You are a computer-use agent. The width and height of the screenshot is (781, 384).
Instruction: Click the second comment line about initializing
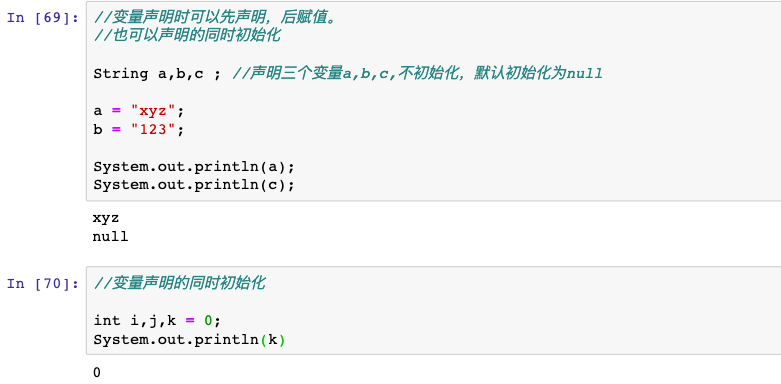(187, 36)
